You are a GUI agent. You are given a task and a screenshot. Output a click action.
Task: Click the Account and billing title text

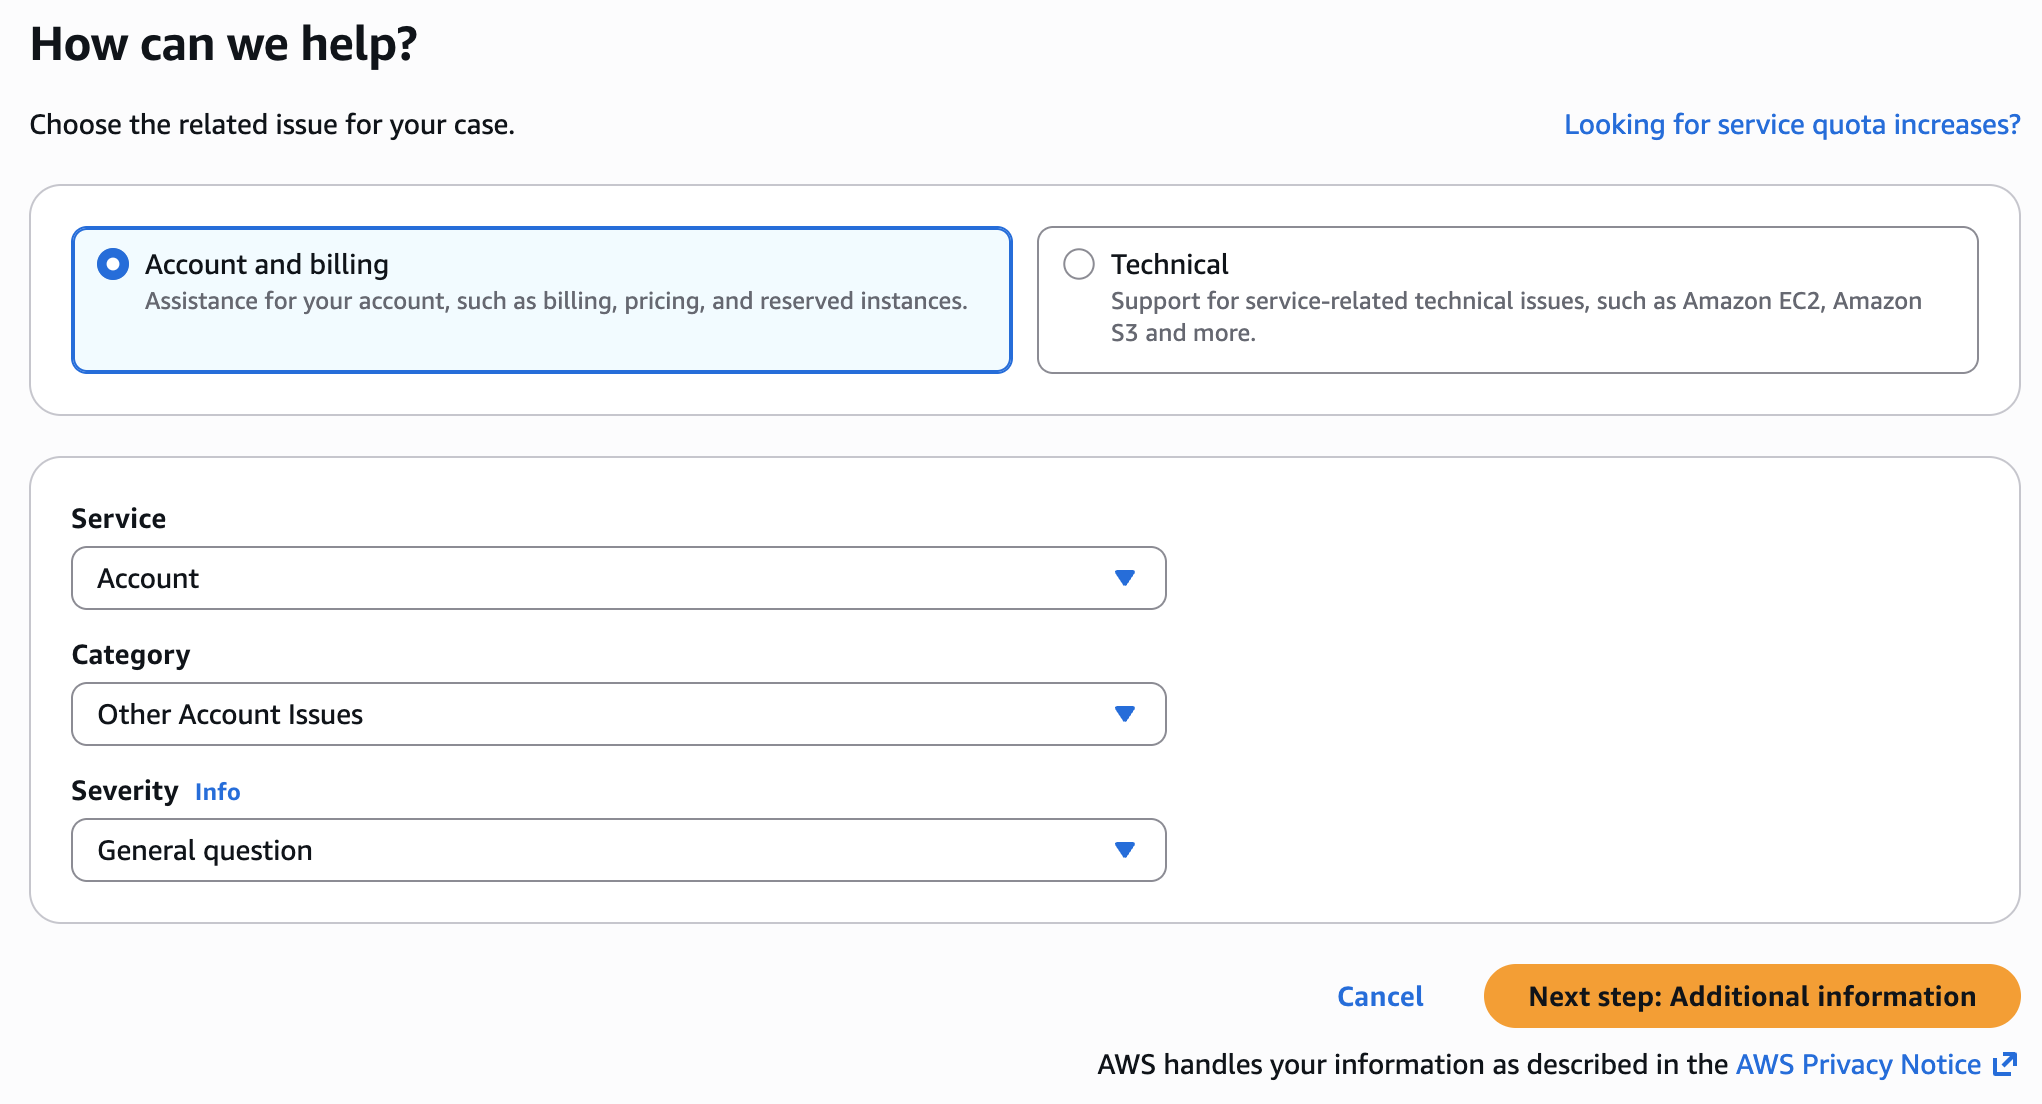[267, 264]
